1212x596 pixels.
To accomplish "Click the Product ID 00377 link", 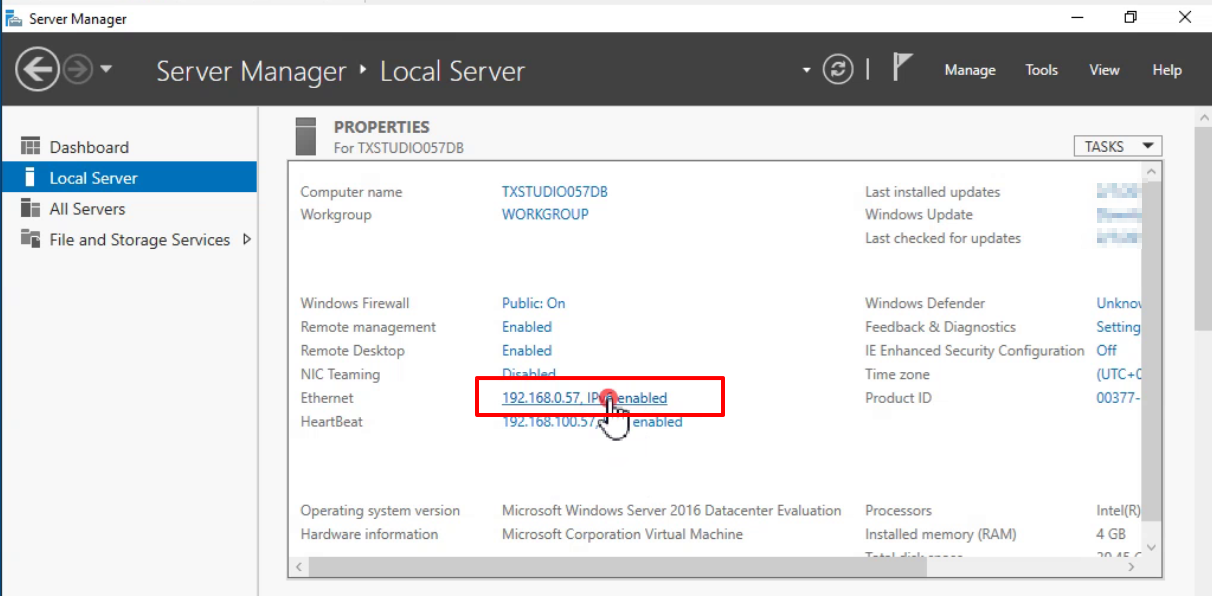I will (x=1119, y=398).
